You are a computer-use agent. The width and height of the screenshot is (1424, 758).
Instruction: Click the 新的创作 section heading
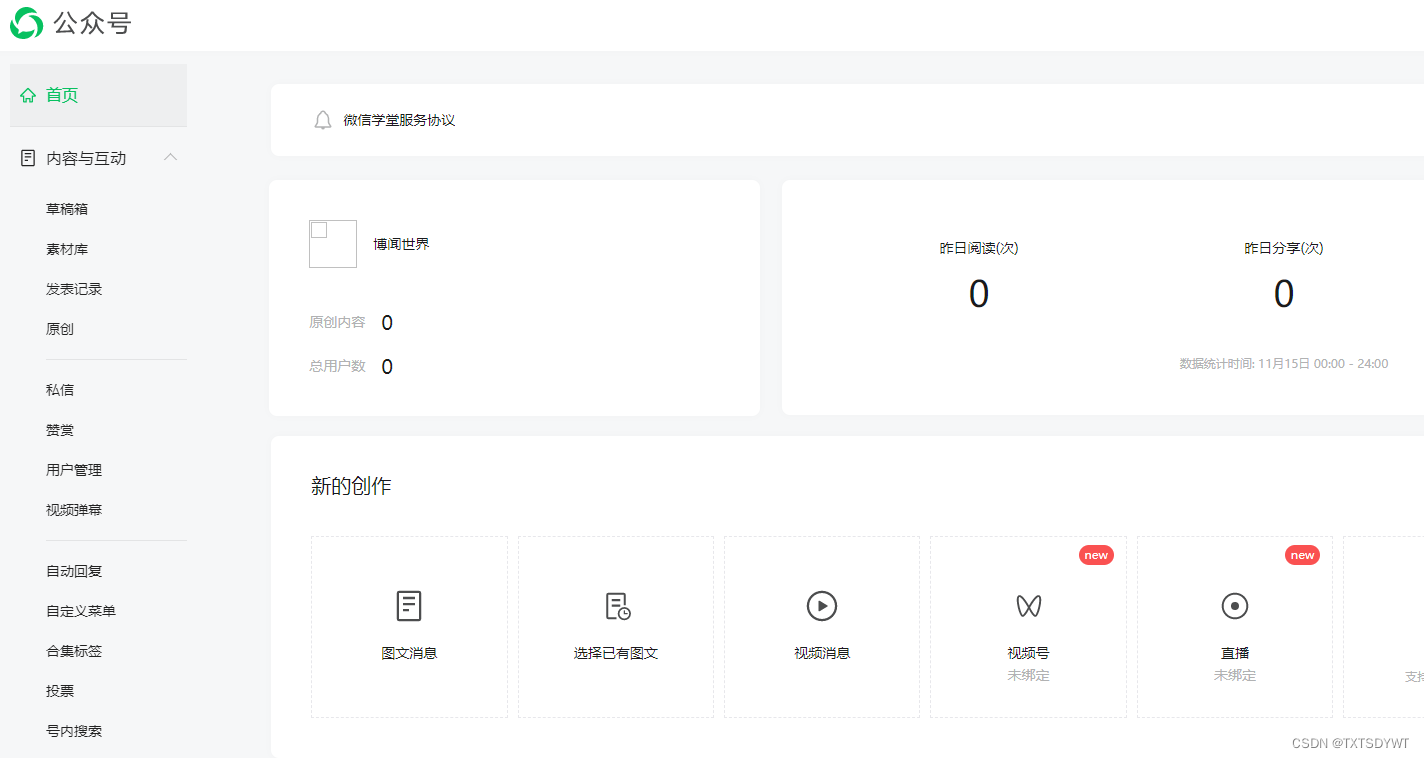[351, 487]
